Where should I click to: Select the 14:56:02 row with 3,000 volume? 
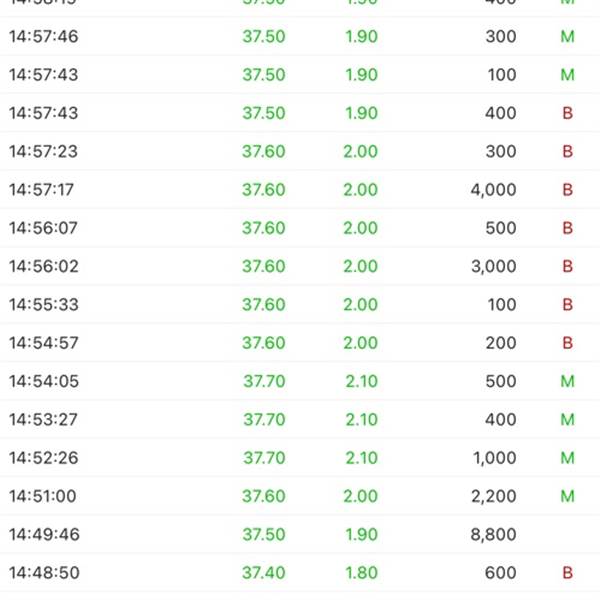300,266
